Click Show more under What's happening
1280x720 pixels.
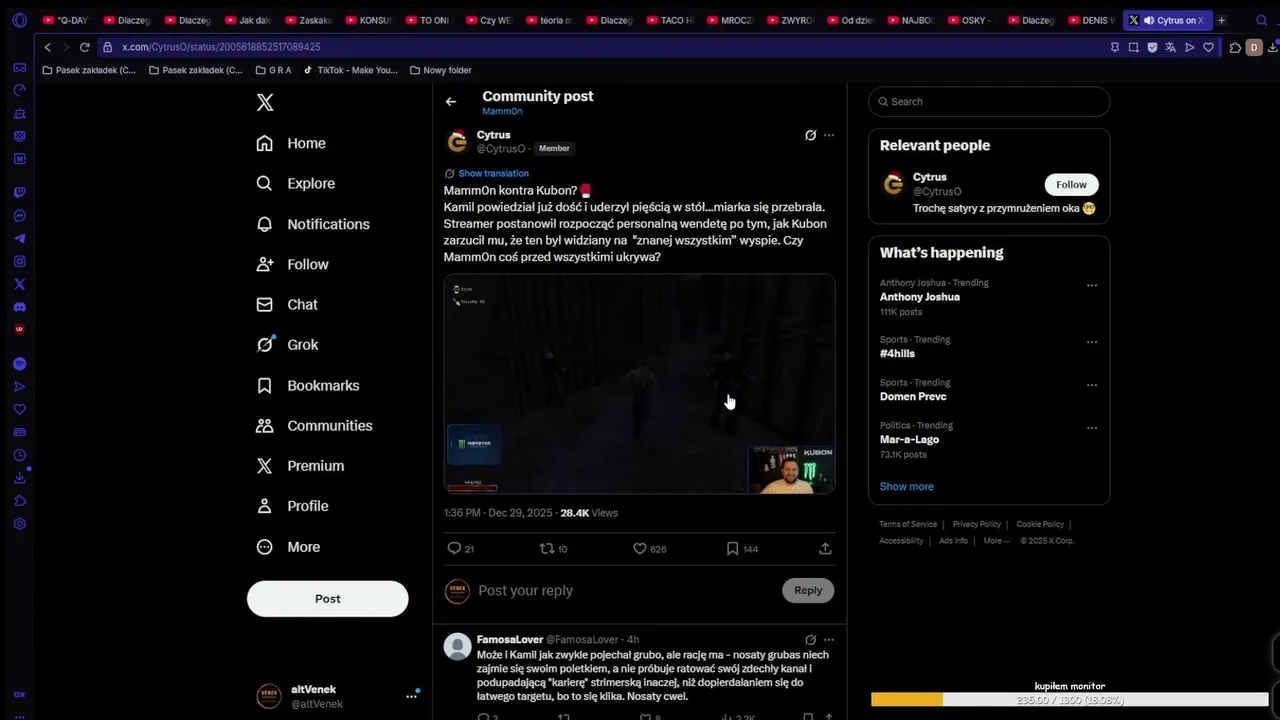907,486
